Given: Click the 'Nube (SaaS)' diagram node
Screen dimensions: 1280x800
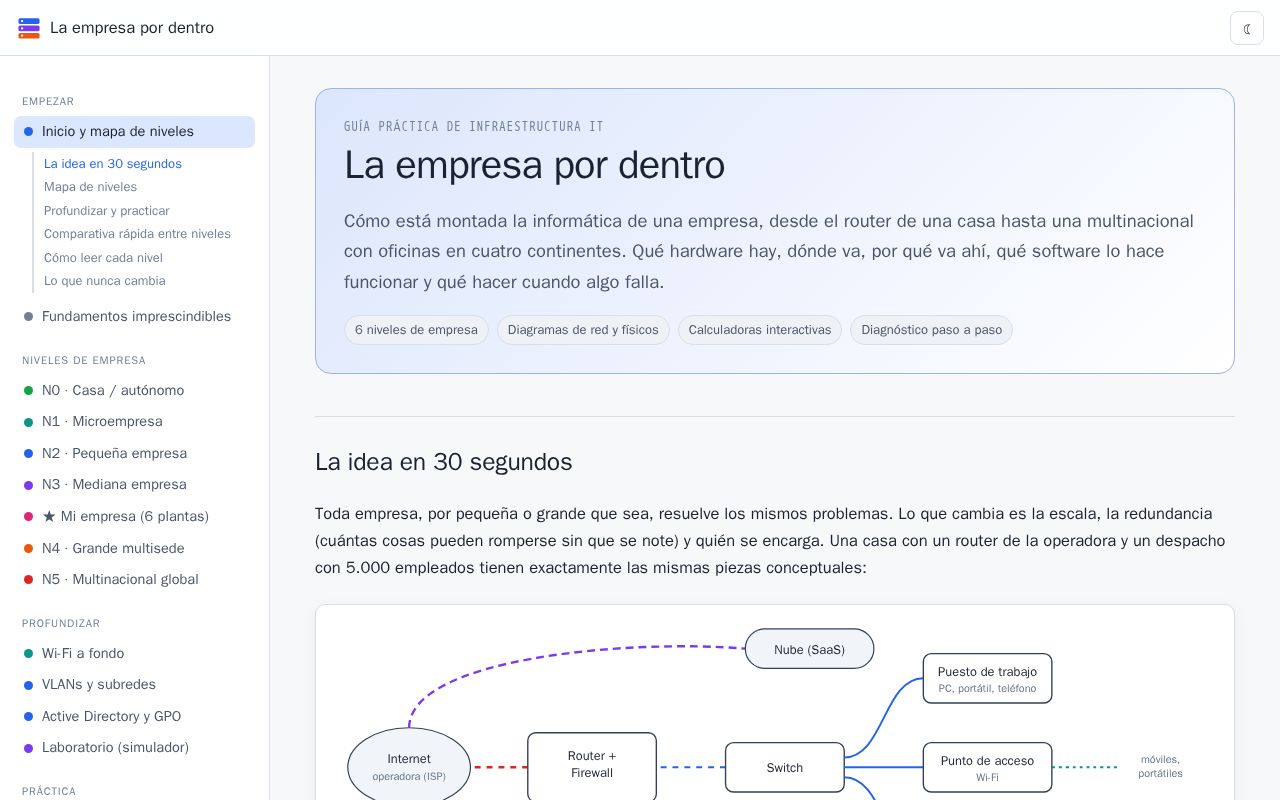Looking at the screenshot, I should (809, 649).
